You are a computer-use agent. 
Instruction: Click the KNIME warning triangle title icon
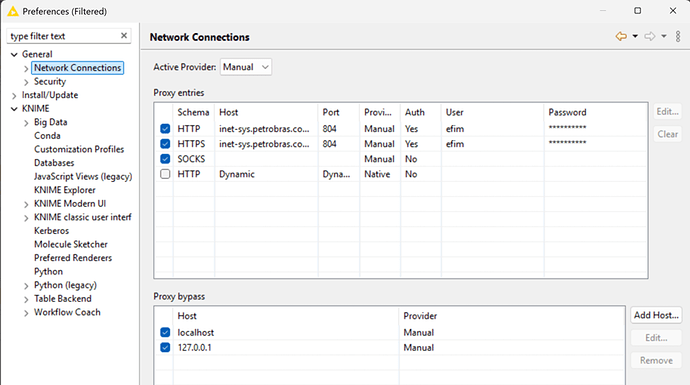click(x=13, y=11)
